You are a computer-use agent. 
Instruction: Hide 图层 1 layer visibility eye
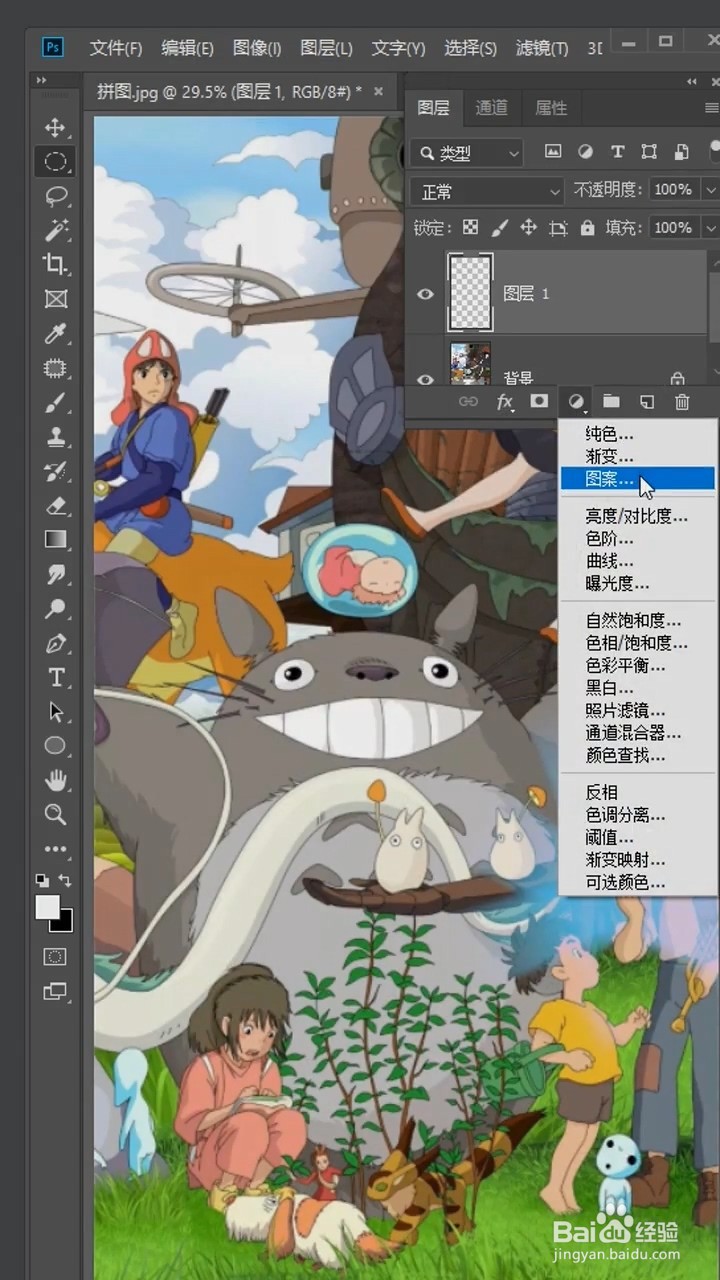point(426,294)
